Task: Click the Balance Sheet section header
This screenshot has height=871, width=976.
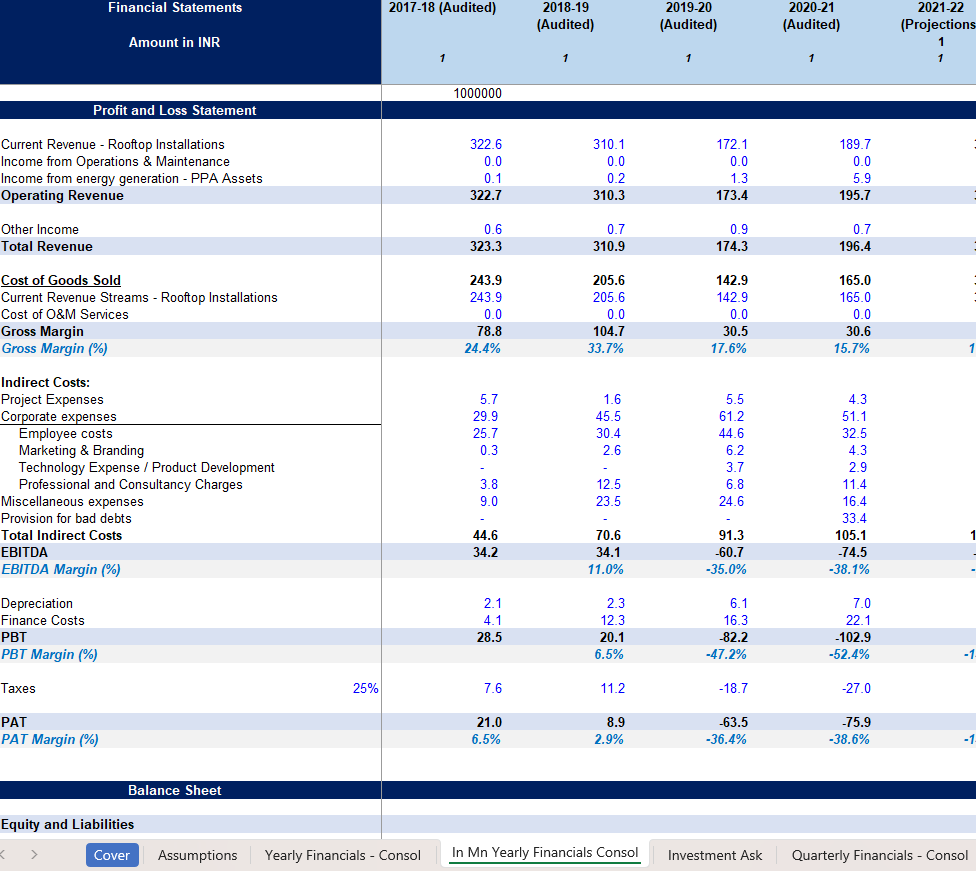Action: coord(175,790)
